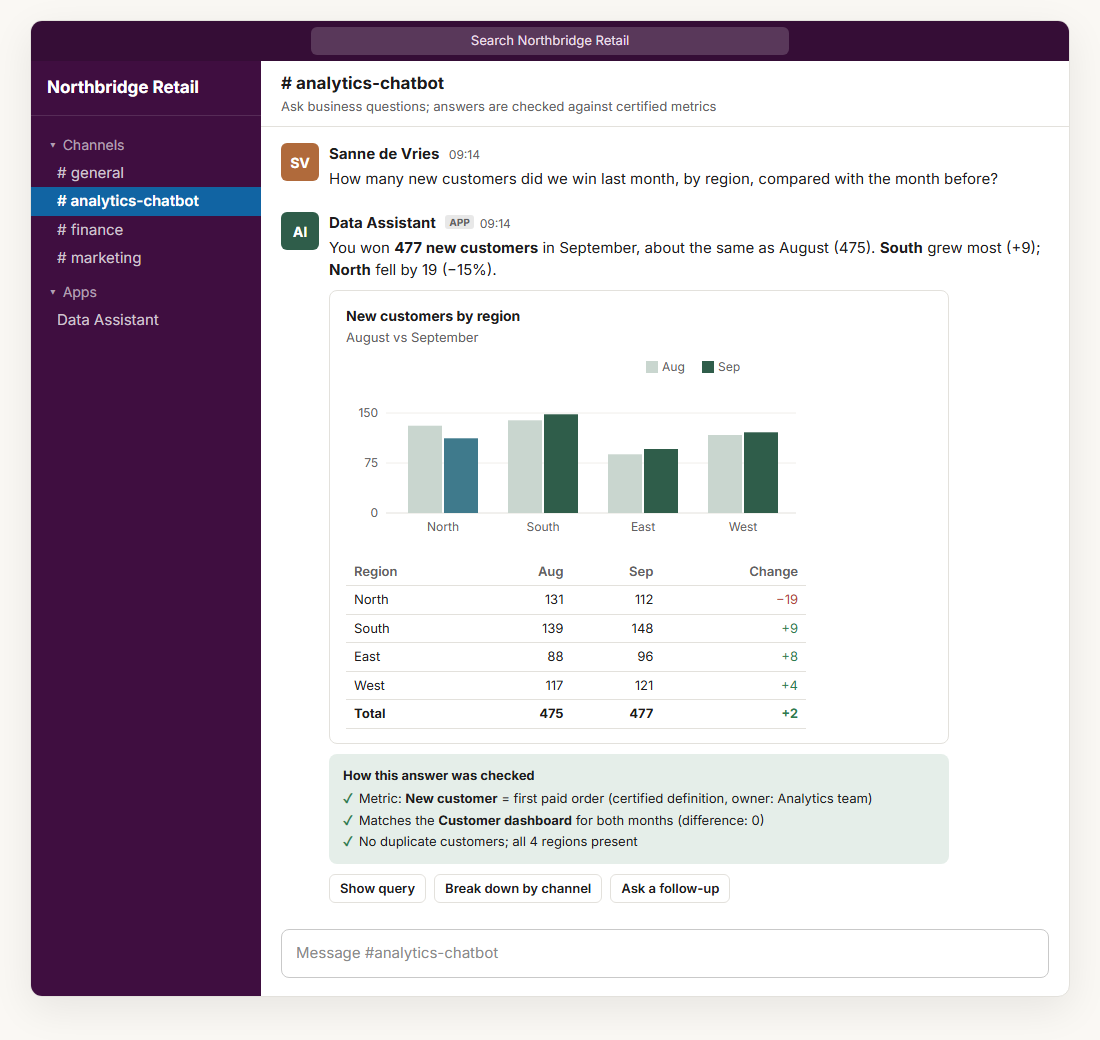
Task: Open the # marketing channel
Action: click(x=146, y=258)
